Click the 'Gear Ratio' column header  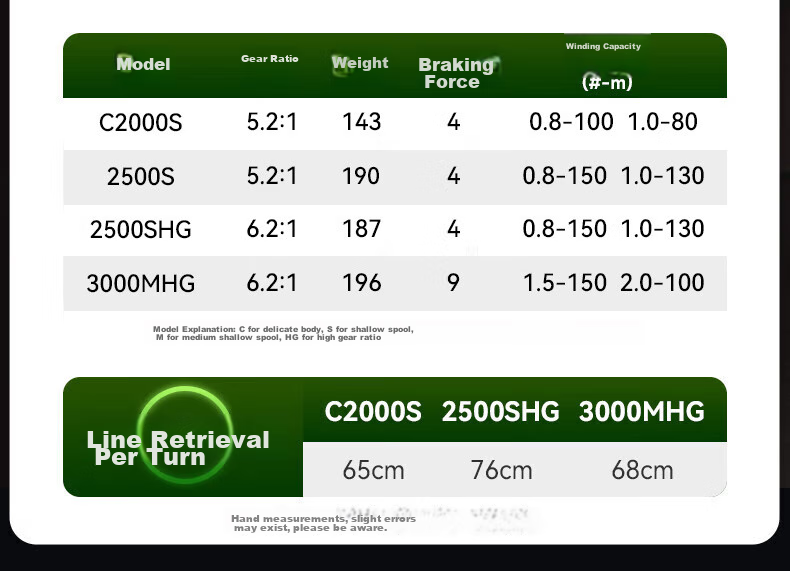tap(270, 58)
